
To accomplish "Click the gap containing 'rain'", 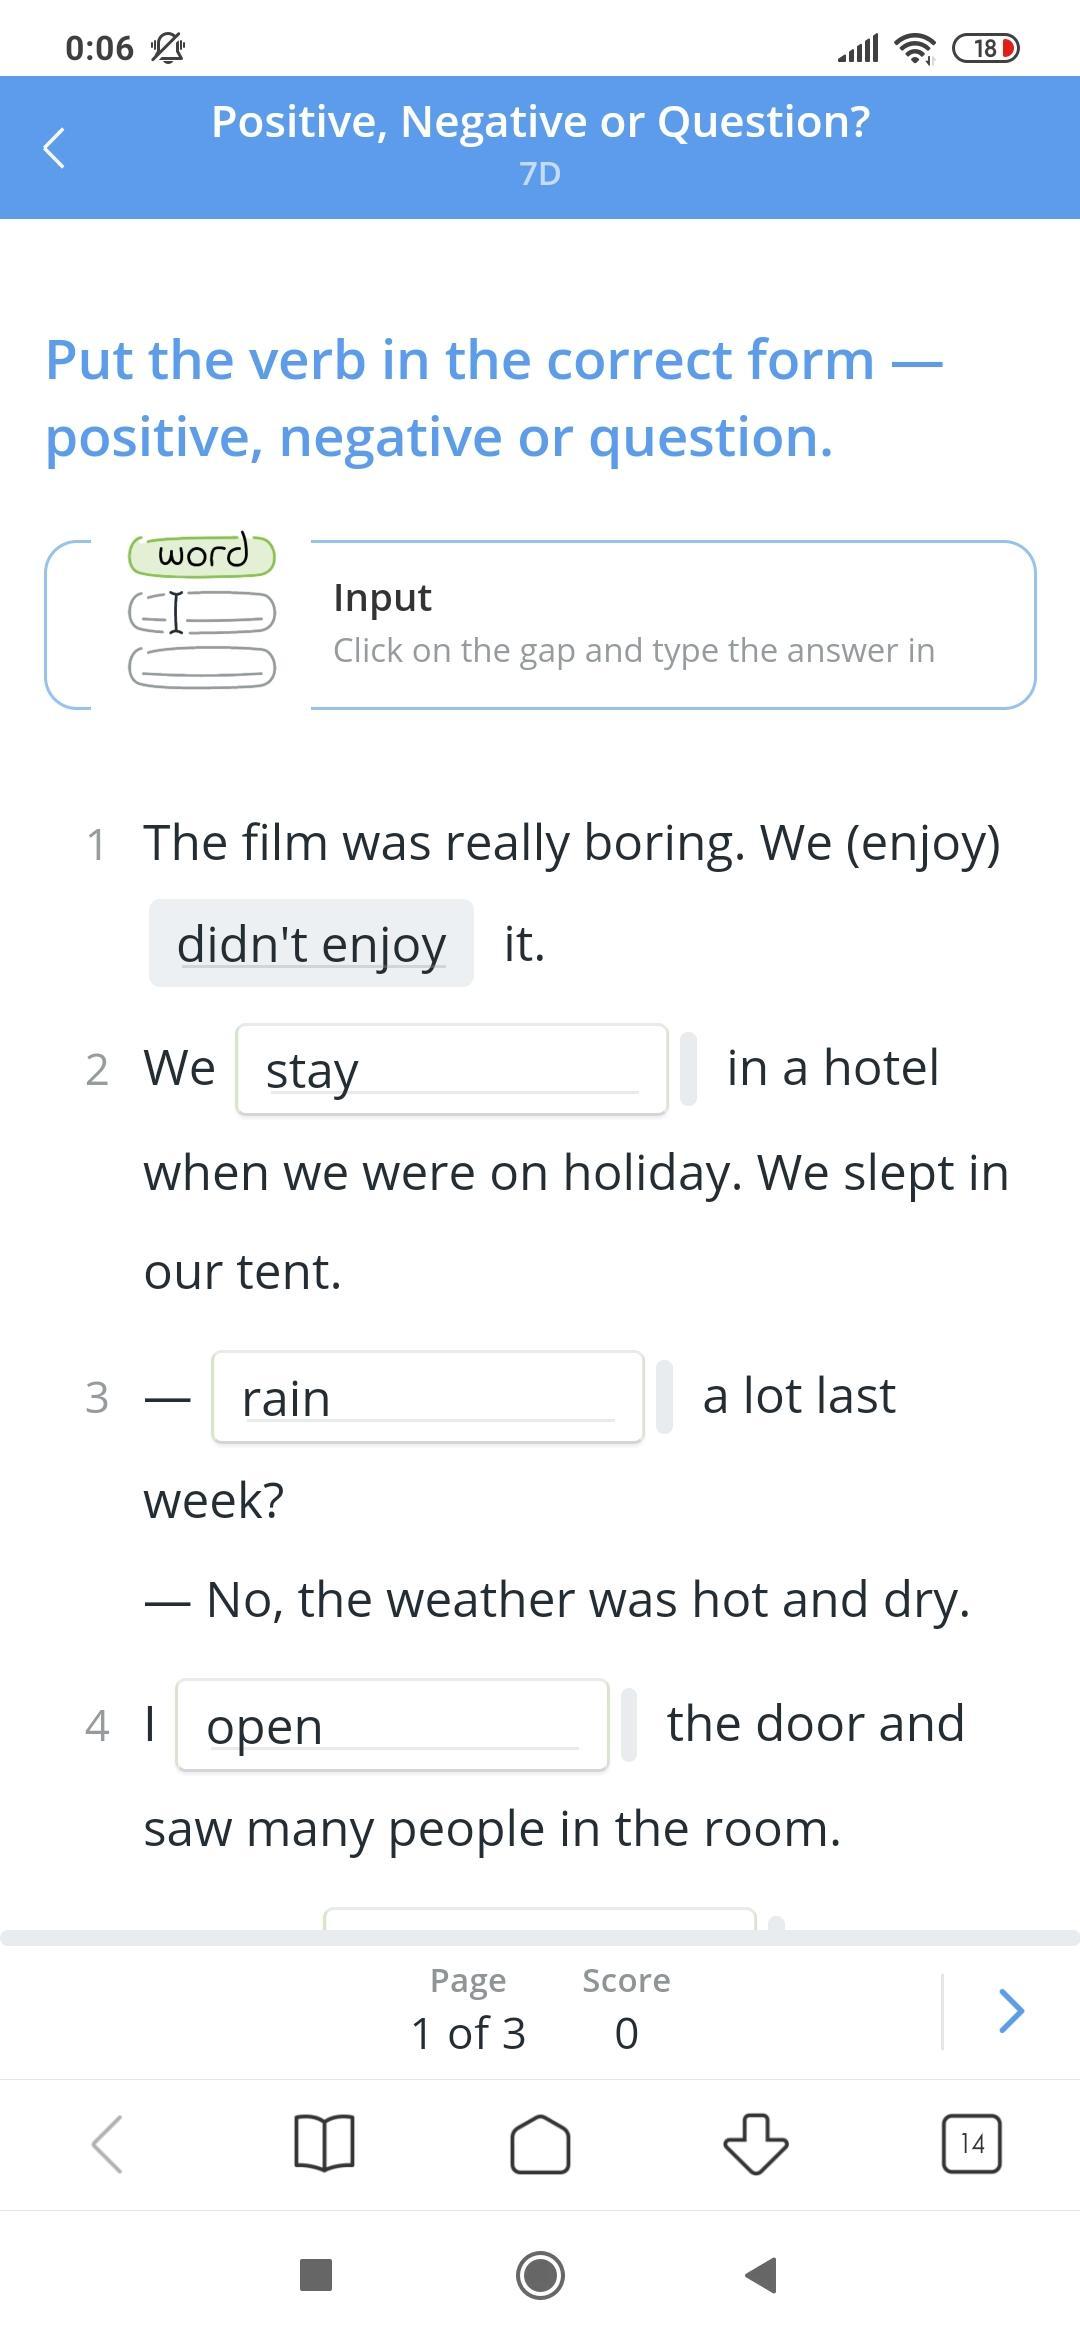I will [x=428, y=1397].
